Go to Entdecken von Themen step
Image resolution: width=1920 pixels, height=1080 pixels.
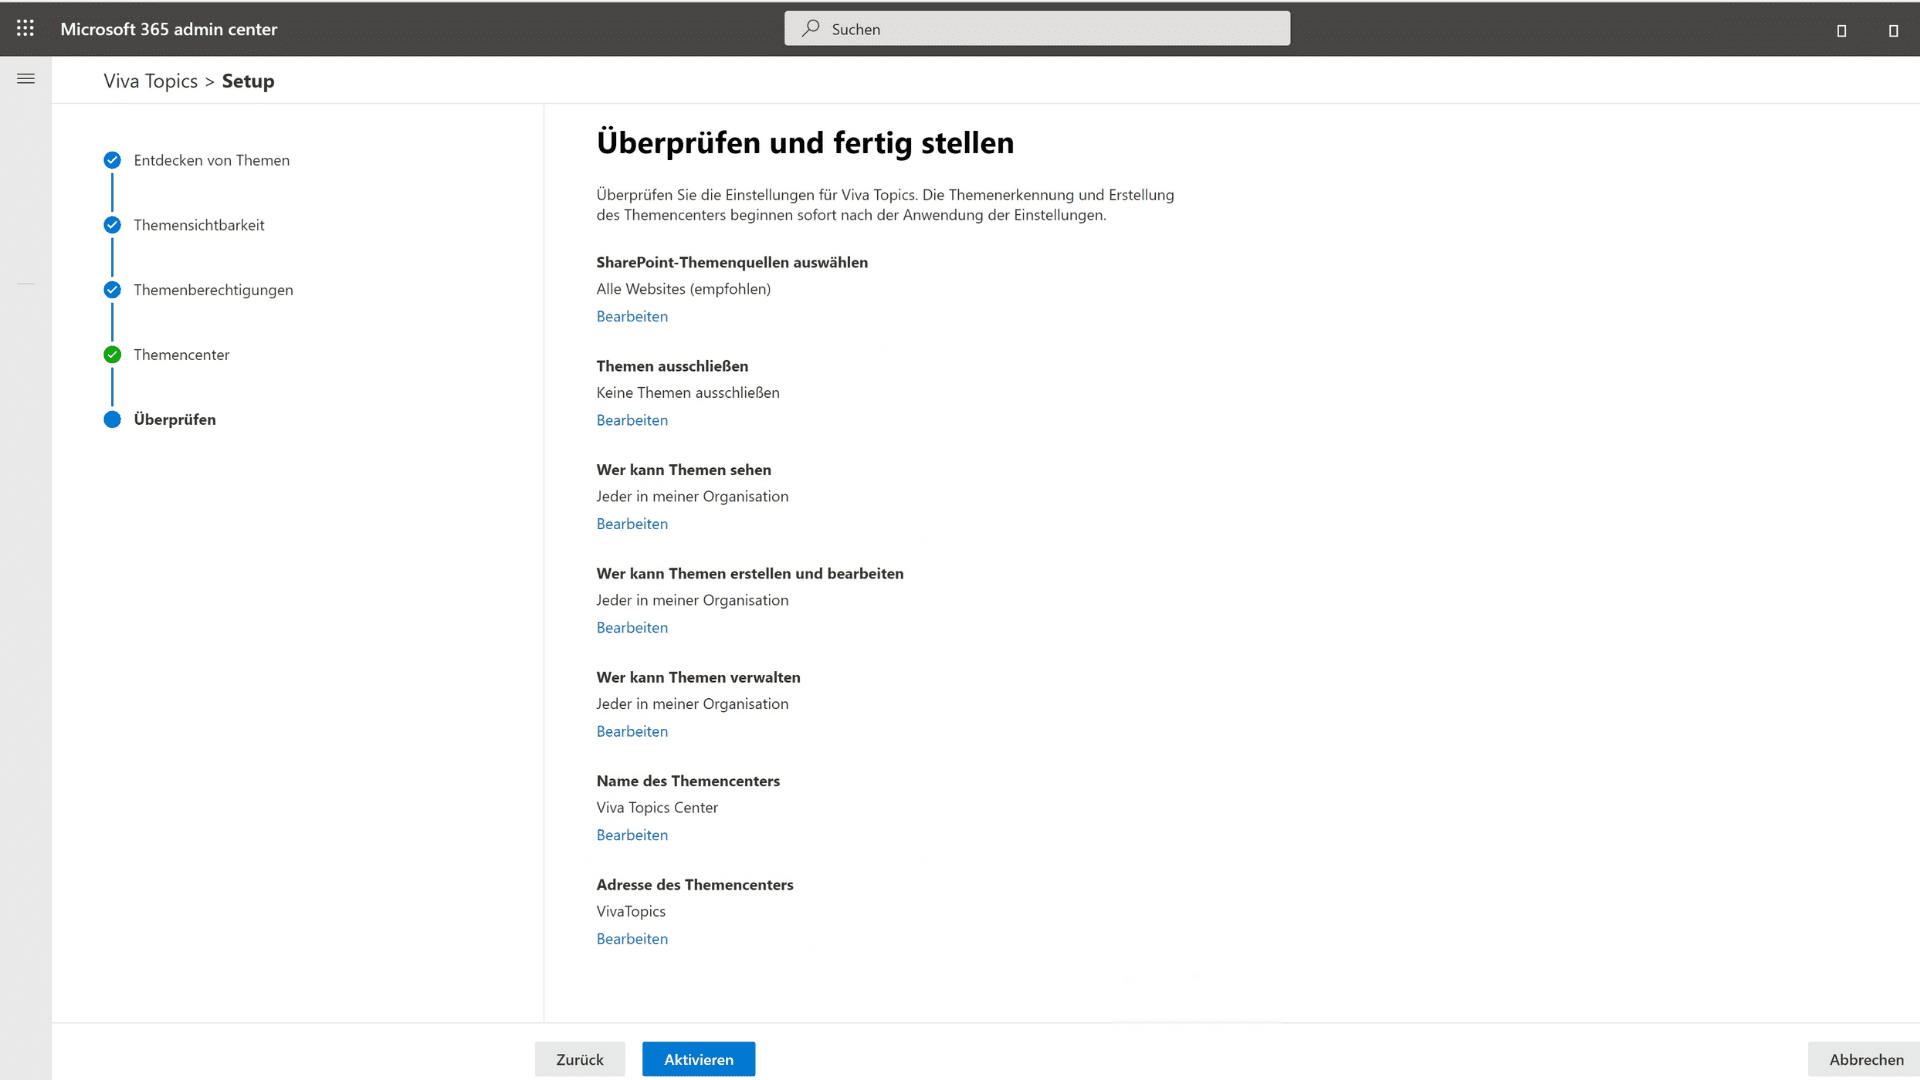(x=211, y=160)
